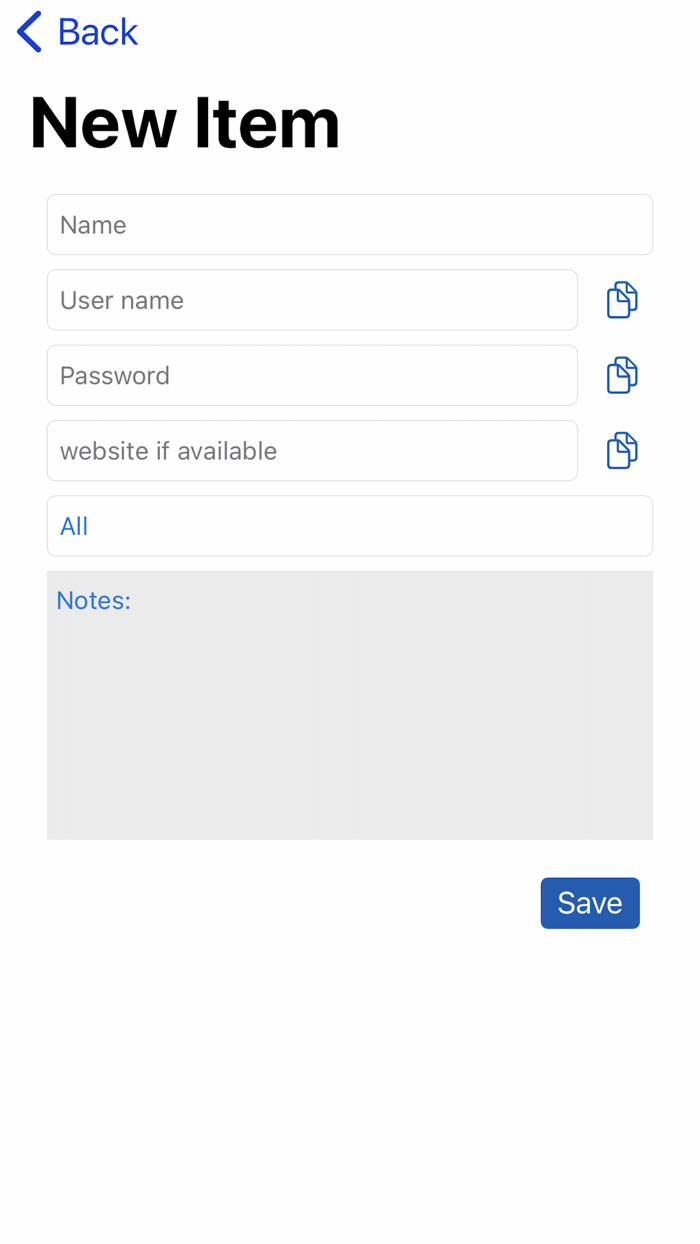
Task: Select the Password text field
Action: [x=300, y=375]
